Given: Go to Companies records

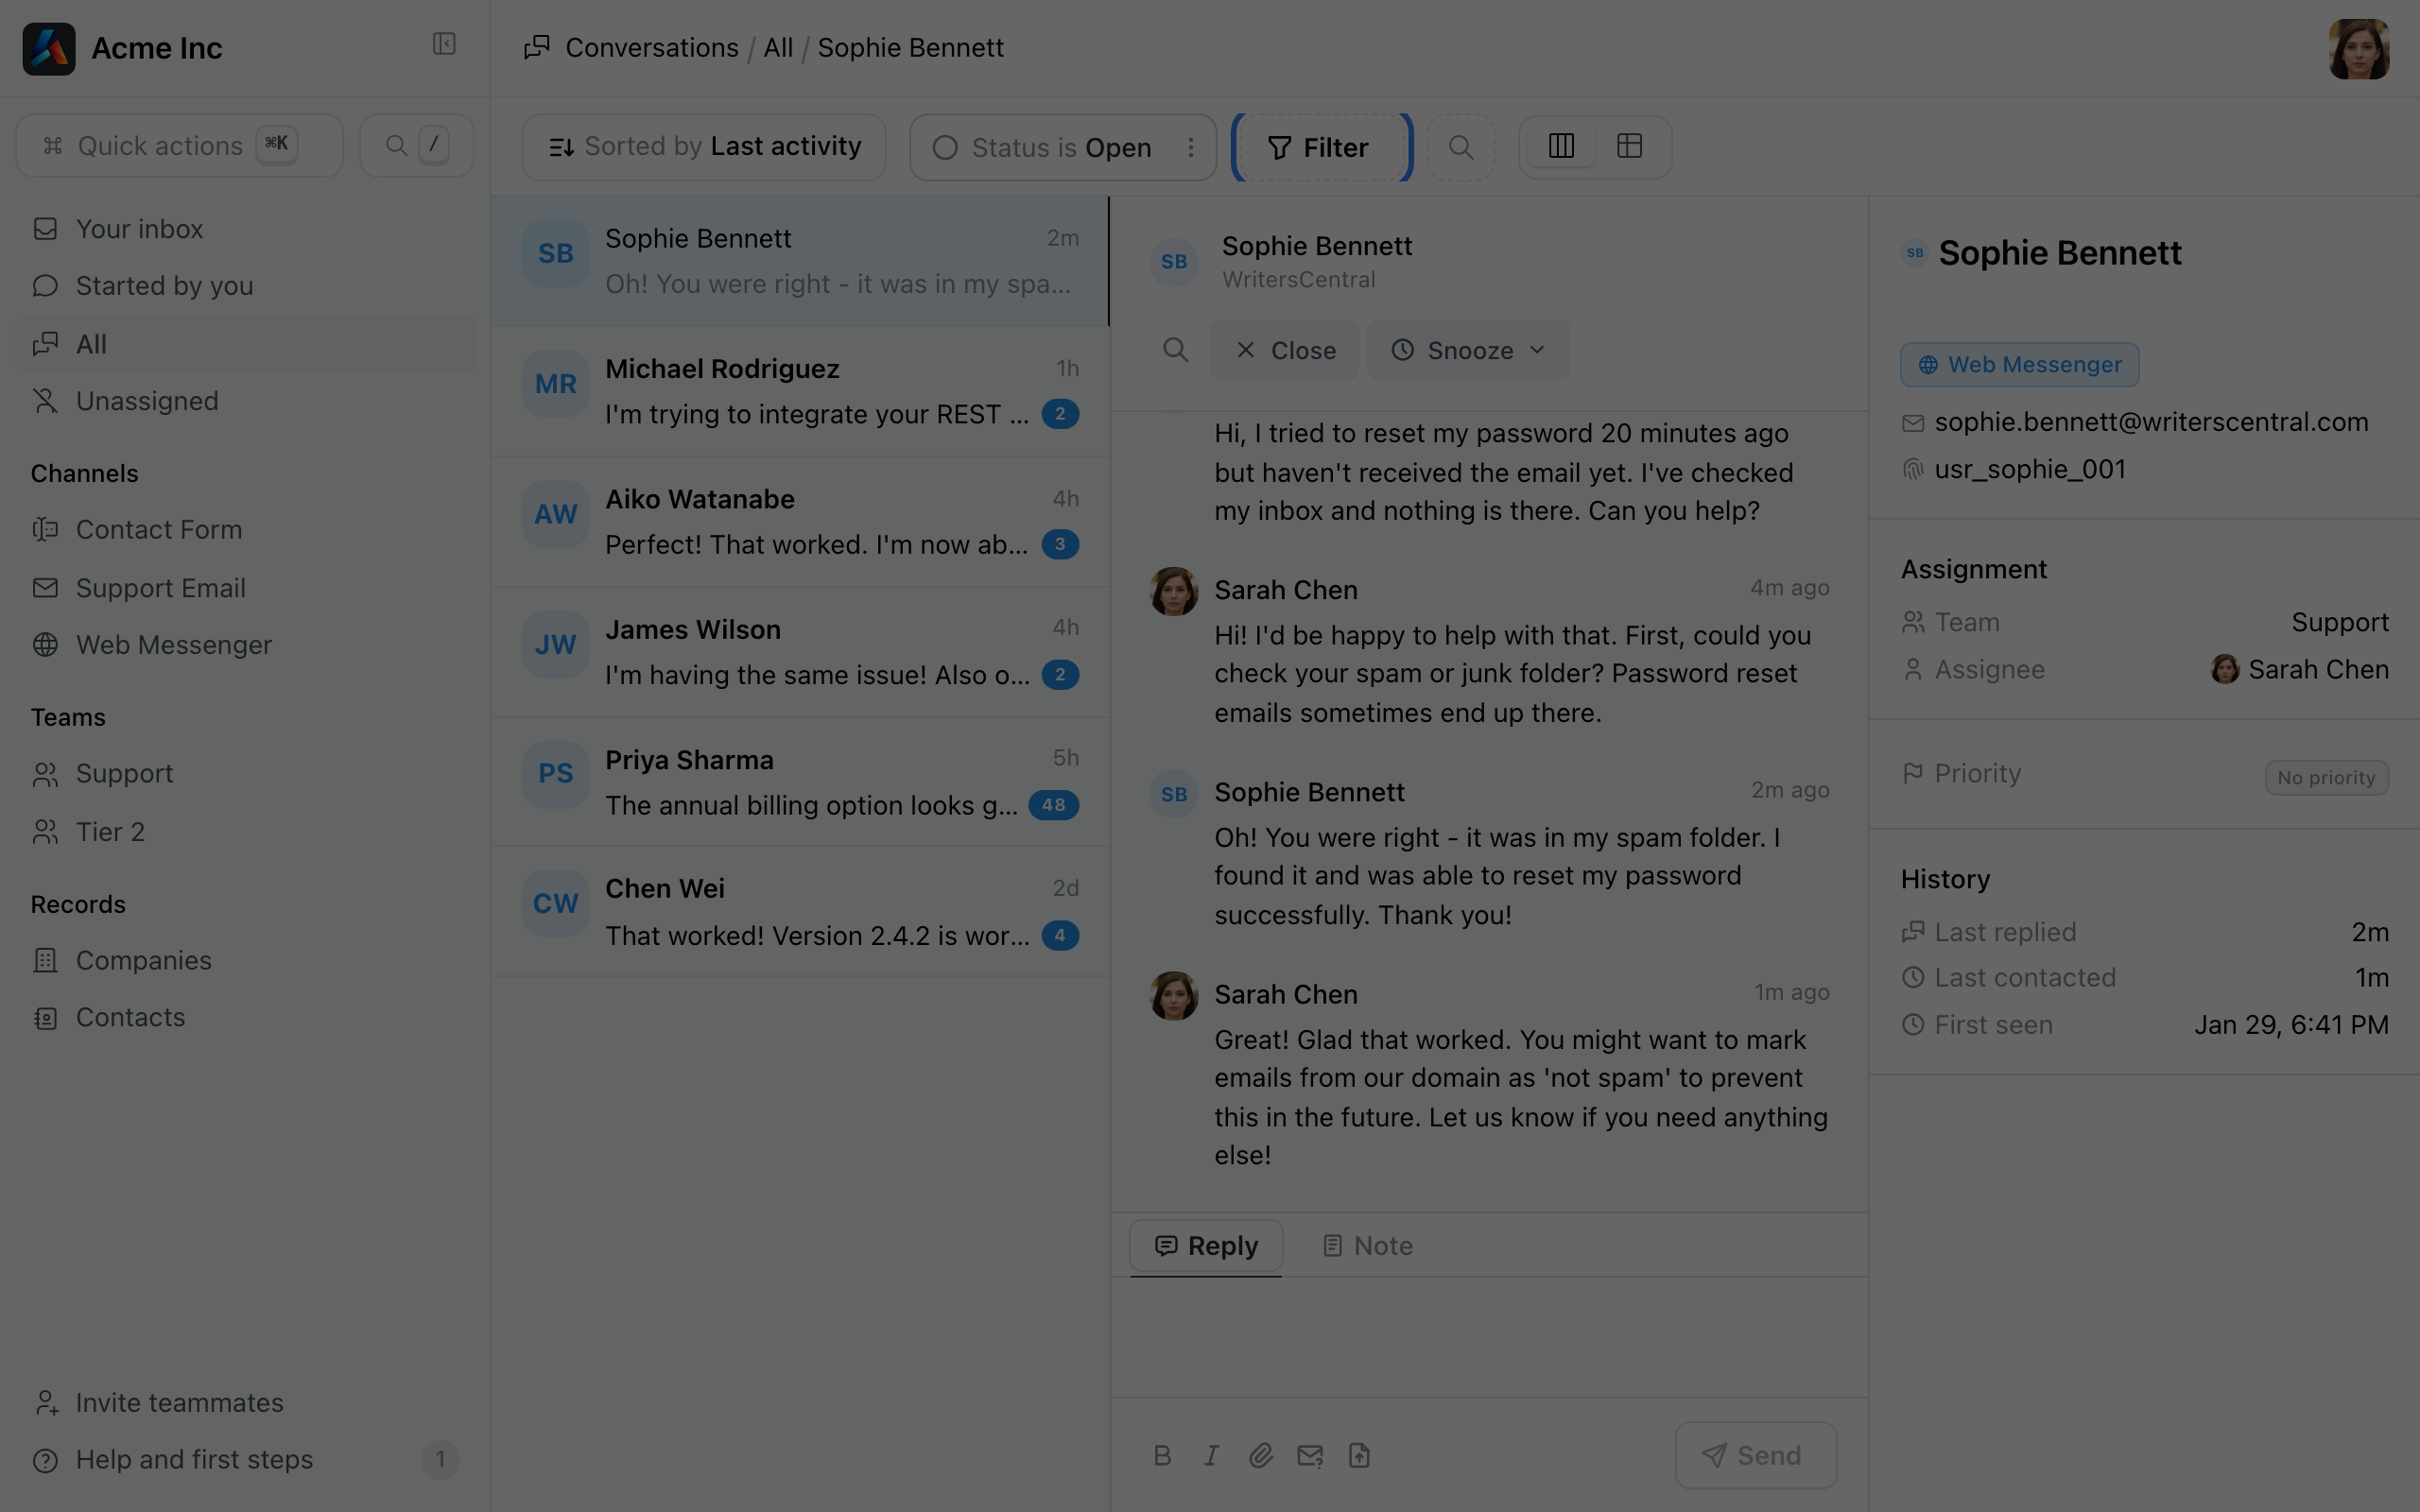Looking at the screenshot, I should tap(245, 960).
